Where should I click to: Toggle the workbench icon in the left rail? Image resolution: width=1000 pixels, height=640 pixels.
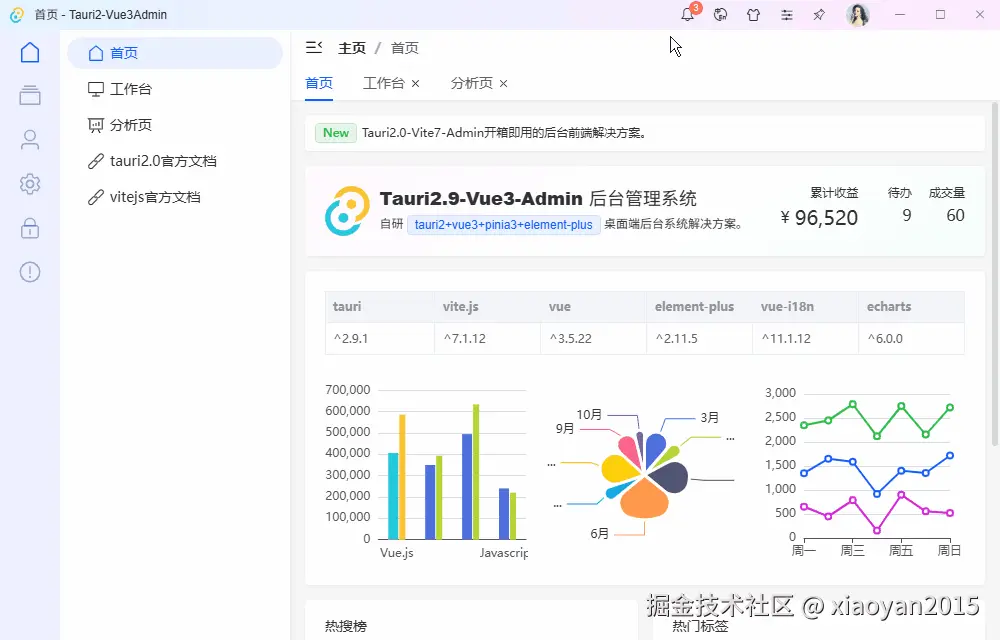[29, 95]
